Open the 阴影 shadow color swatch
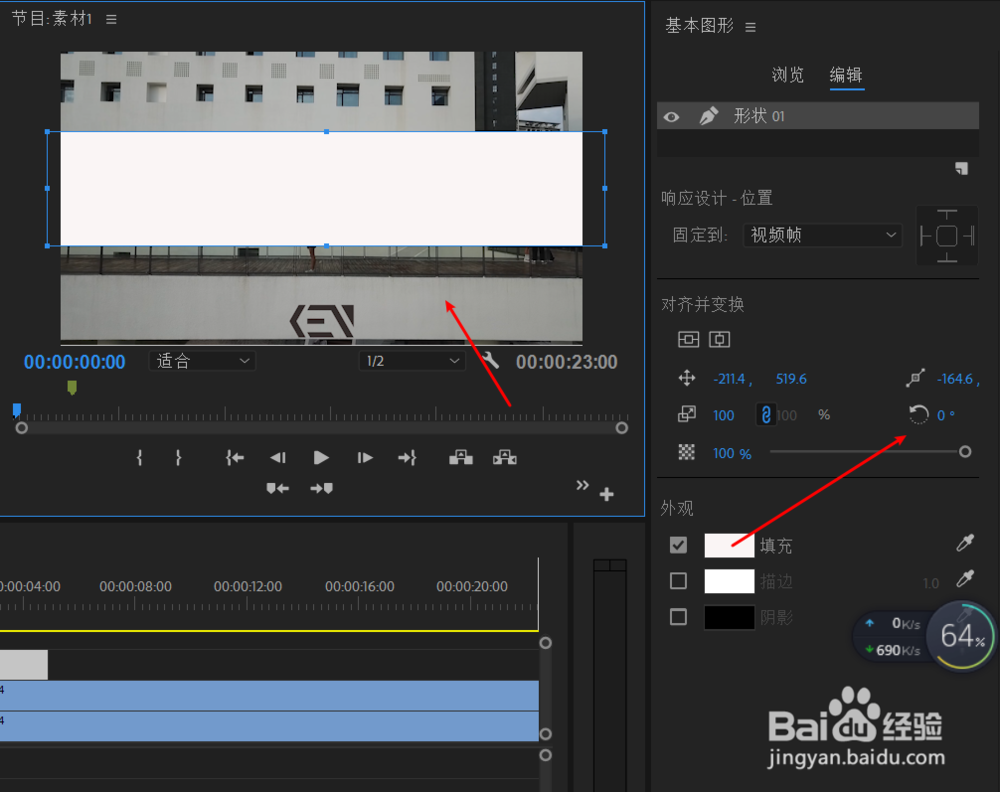Screen dimensions: 1000x792 click(x=730, y=617)
